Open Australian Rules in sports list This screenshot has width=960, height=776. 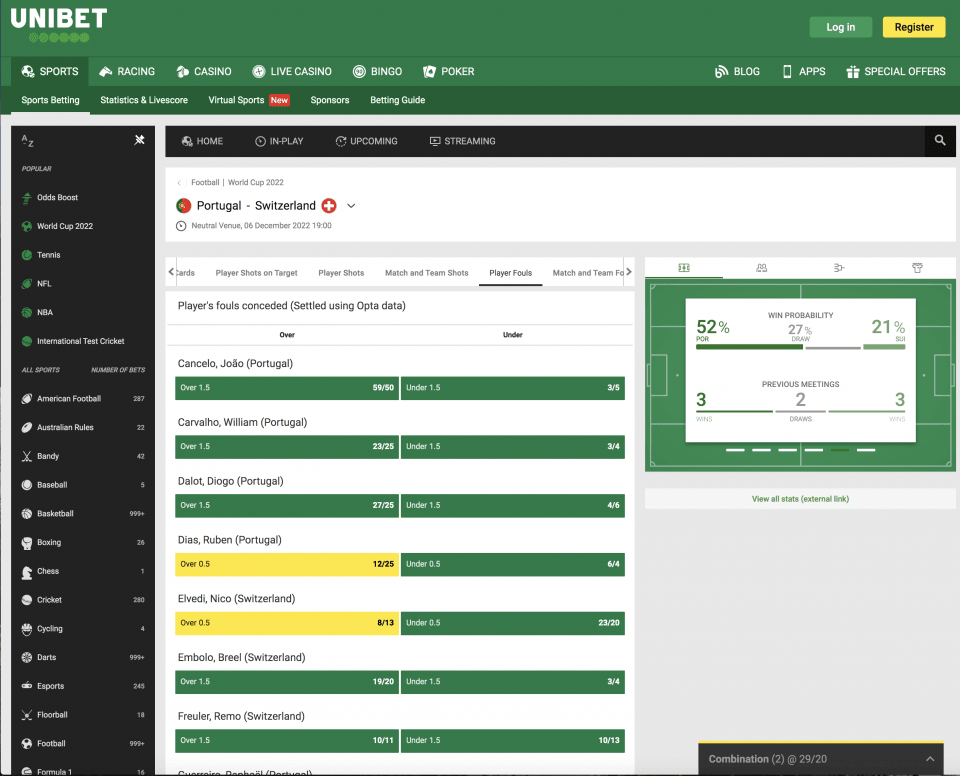tap(65, 428)
